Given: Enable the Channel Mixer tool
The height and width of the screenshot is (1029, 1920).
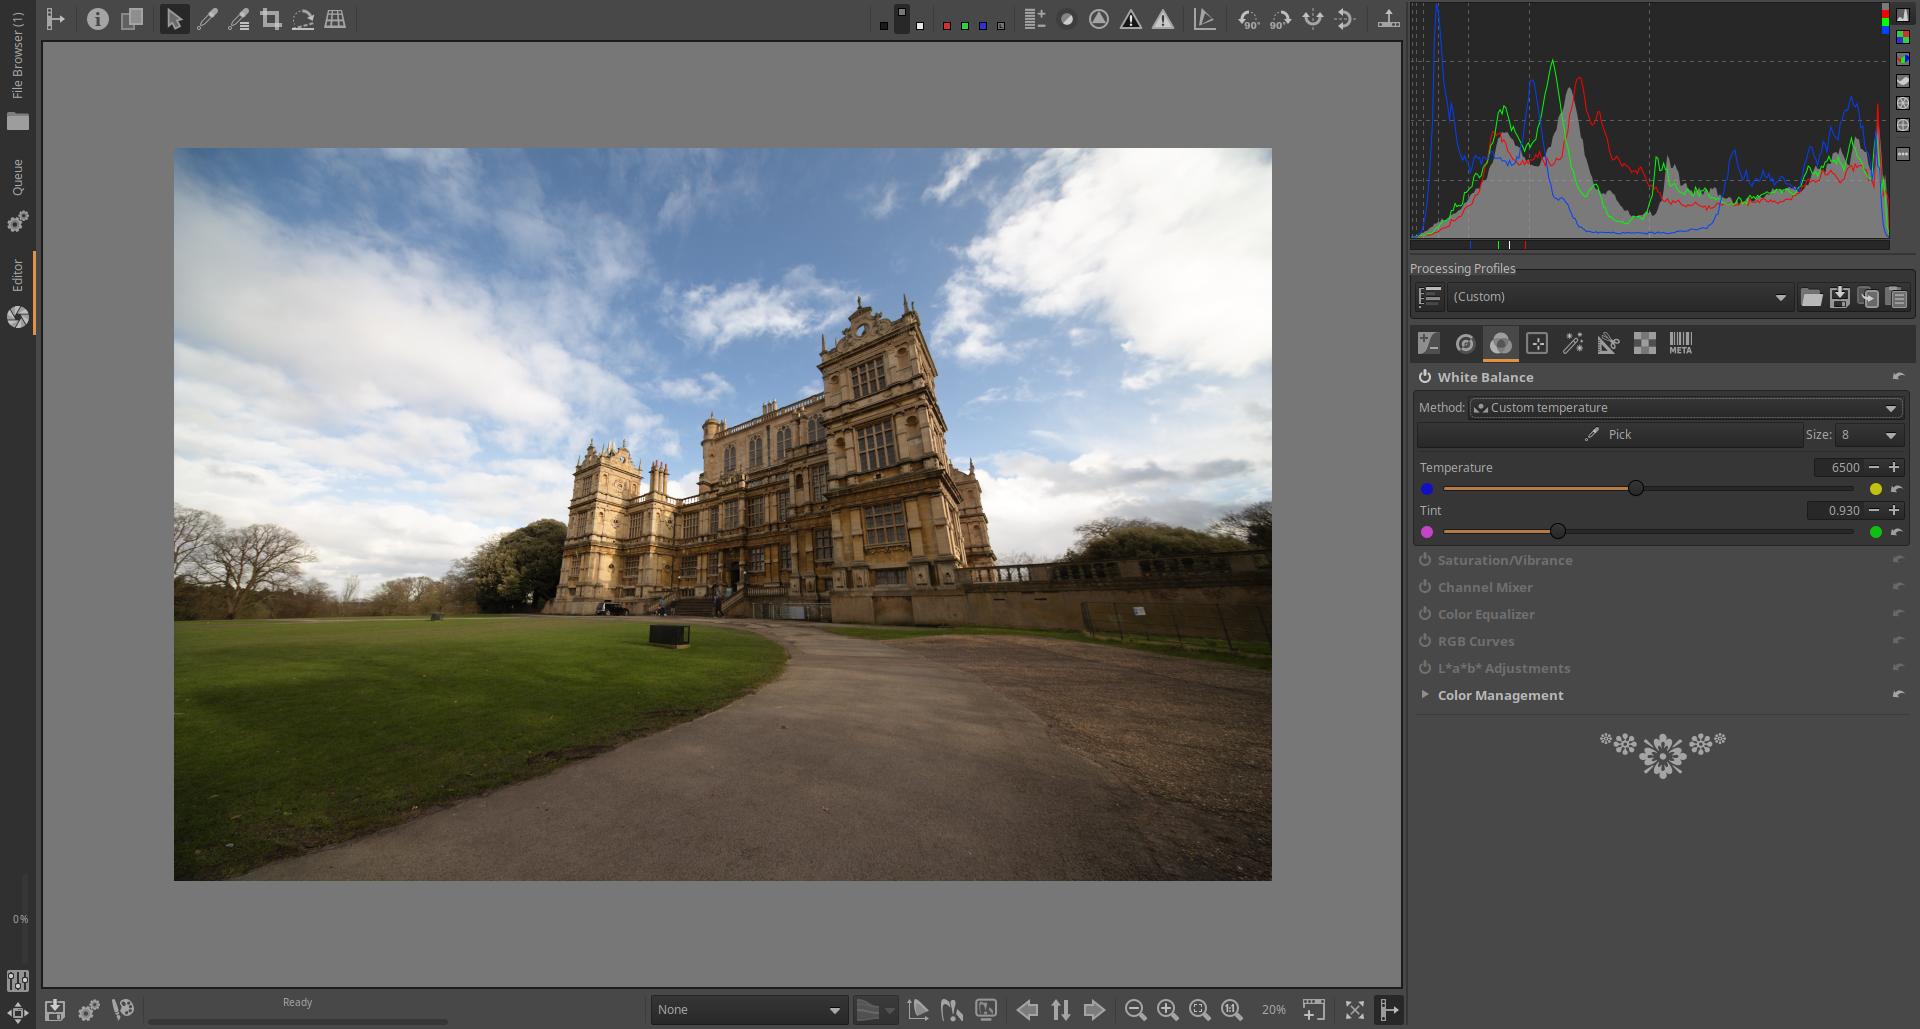Looking at the screenshot, I should pos(1425,587).
